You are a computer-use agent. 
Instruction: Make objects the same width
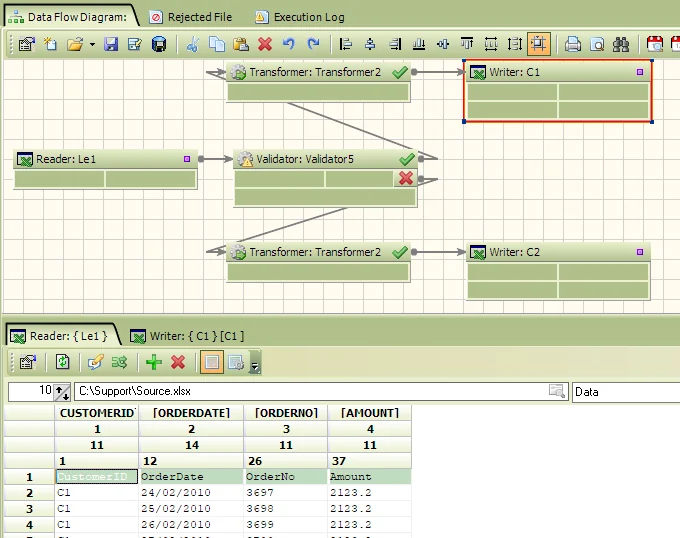(x=491, y=44)
